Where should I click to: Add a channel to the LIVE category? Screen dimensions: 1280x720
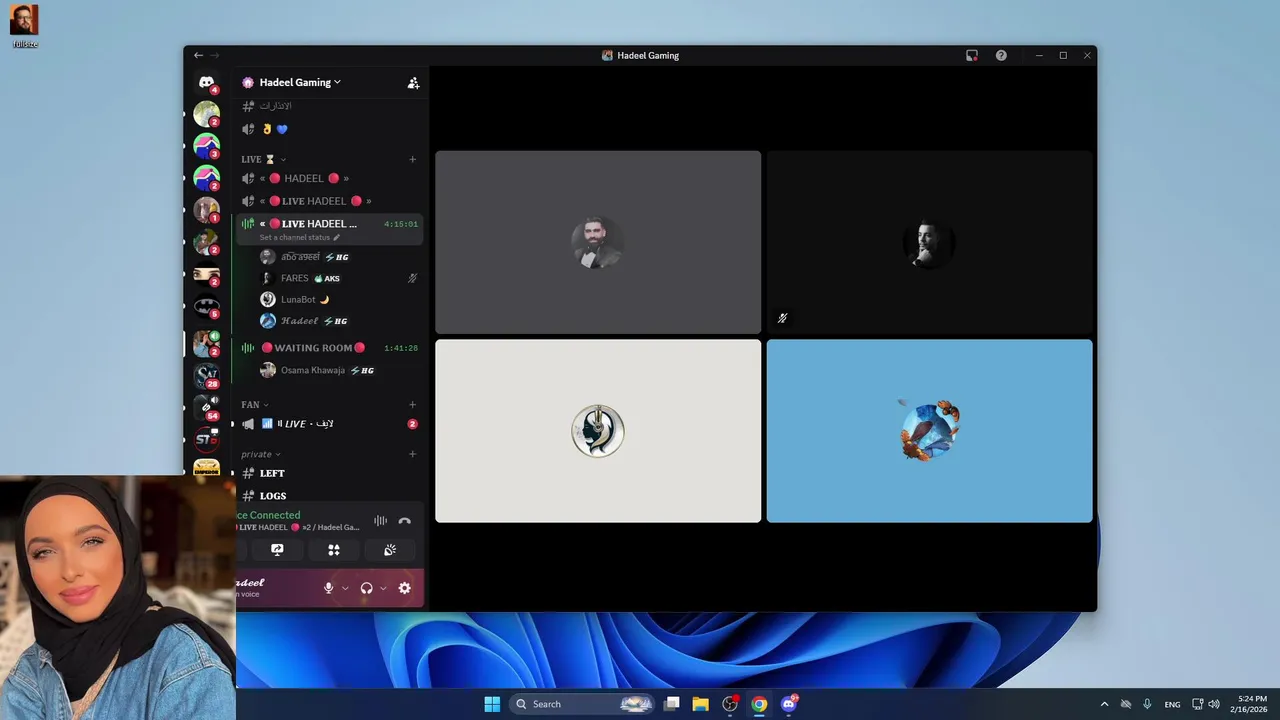[x=412, y=159]
